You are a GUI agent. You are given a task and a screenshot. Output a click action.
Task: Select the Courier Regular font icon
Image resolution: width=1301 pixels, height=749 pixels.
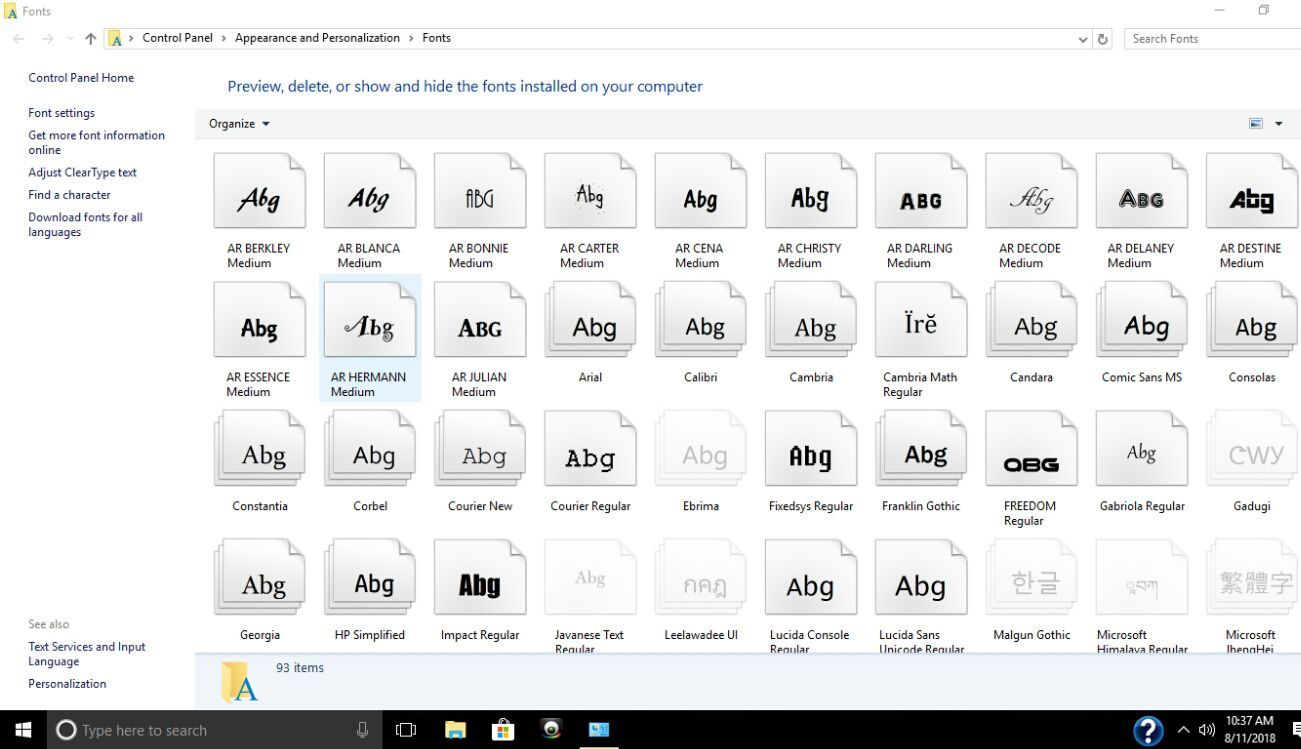pos(590,449)
